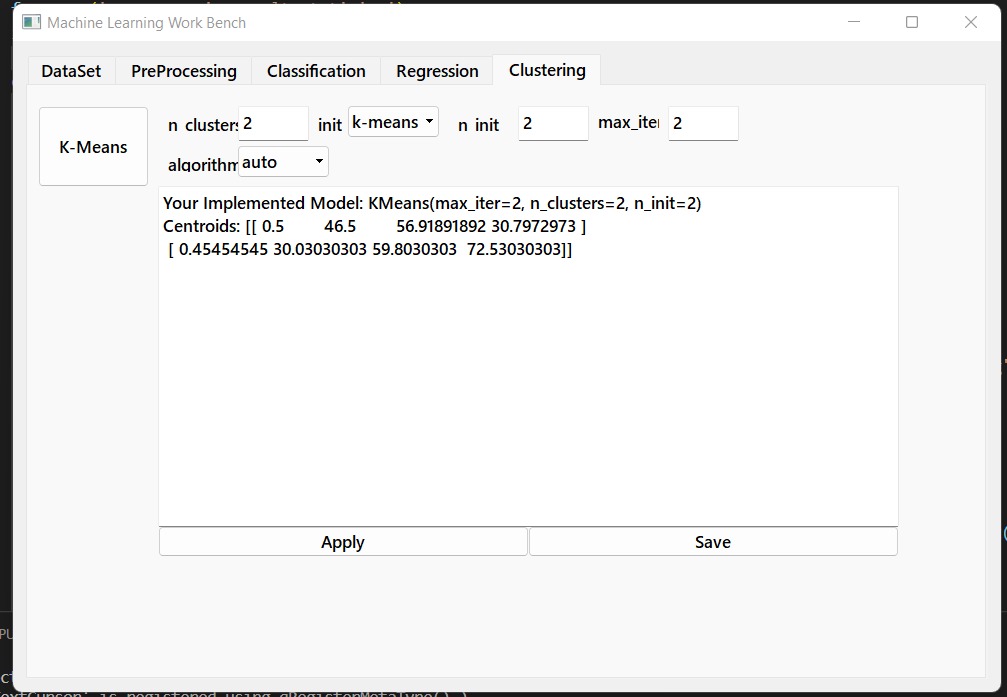The image size is (1007, 697).
Task: Go to the Classification tab
Action: pos(316,71)
